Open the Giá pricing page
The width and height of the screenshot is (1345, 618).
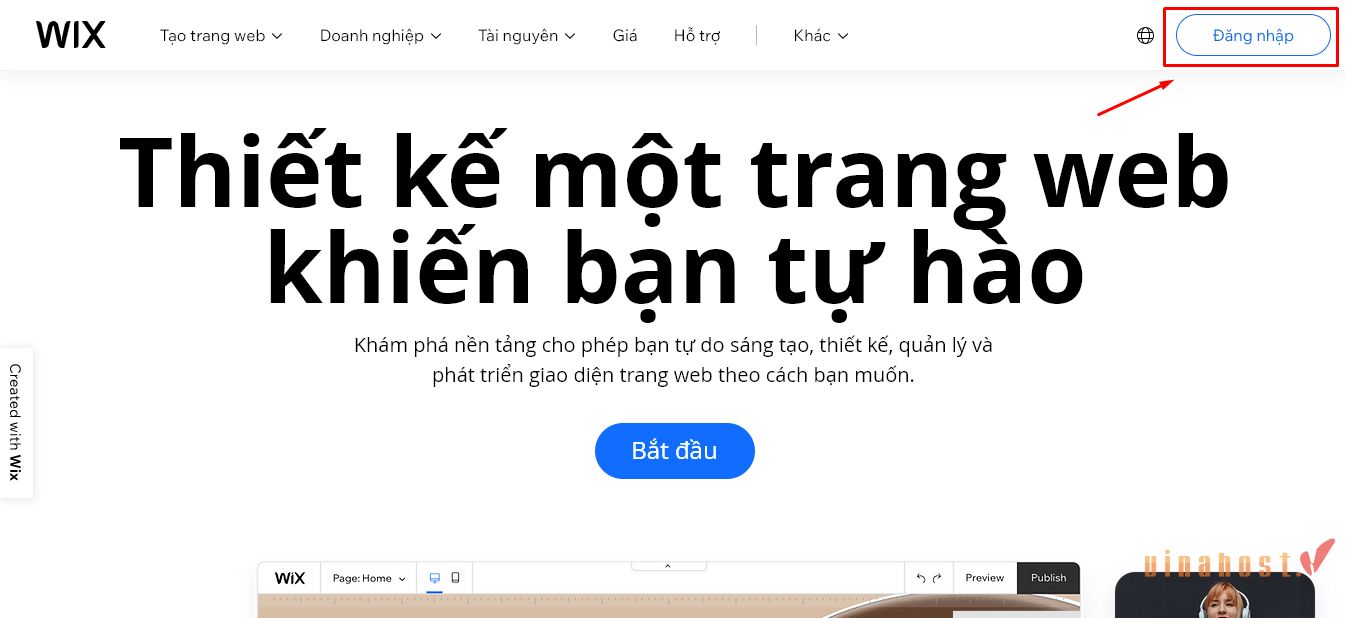[625, 36]
